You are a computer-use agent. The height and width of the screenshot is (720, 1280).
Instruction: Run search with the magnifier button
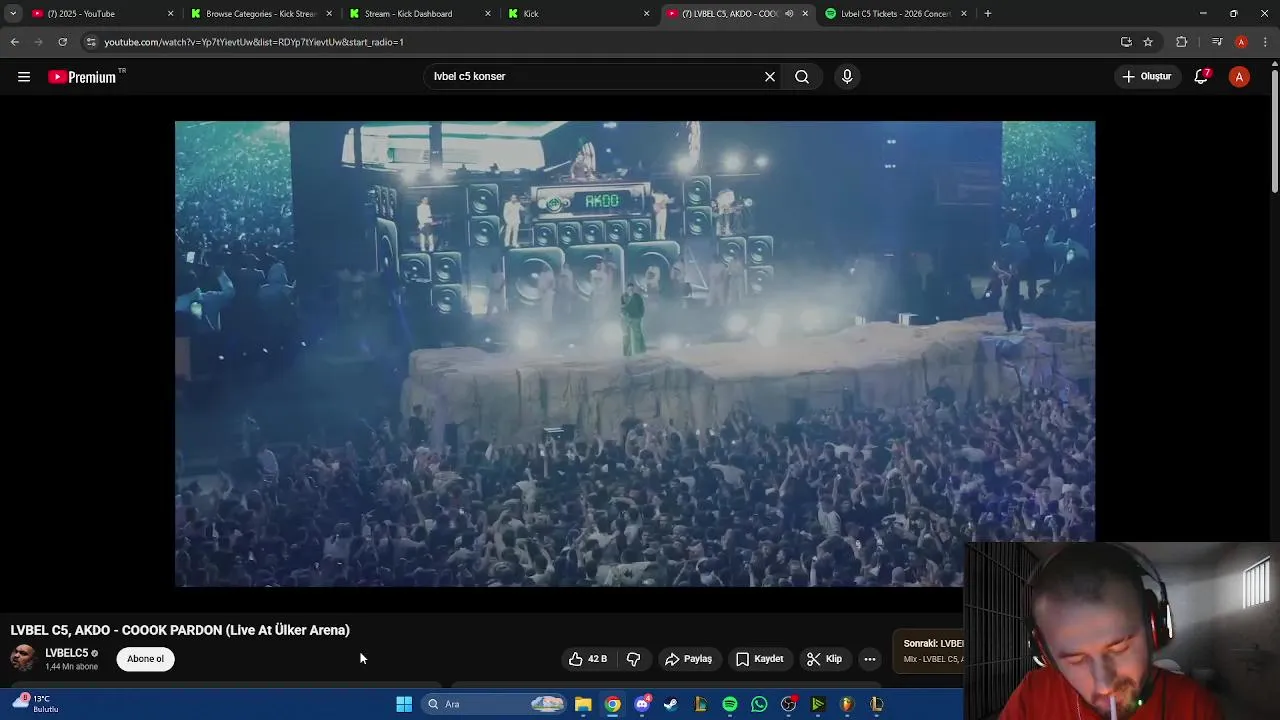802,77
